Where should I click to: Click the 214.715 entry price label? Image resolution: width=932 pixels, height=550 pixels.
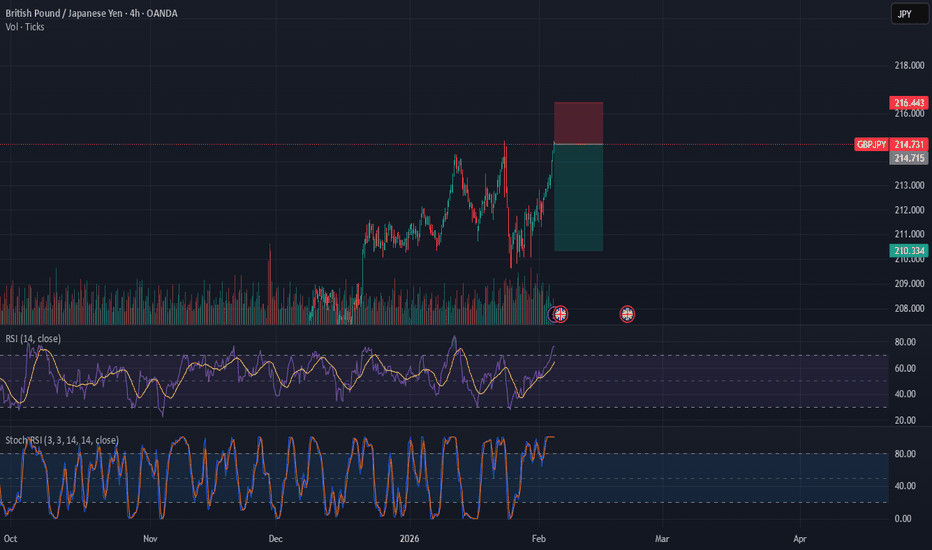[x=907, y=158]
